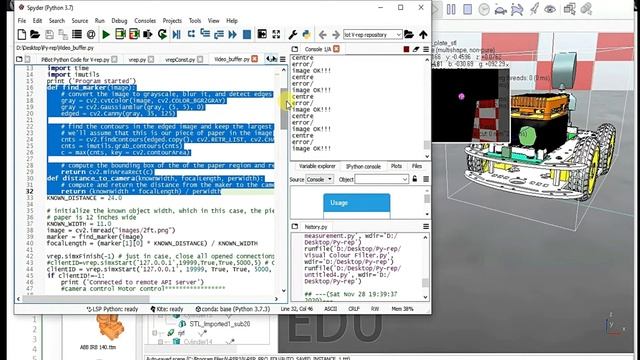The width and height of the screenshot is (640, 360).
Task: Expand the Help Object combo box
Action: [x=382, y=179]
